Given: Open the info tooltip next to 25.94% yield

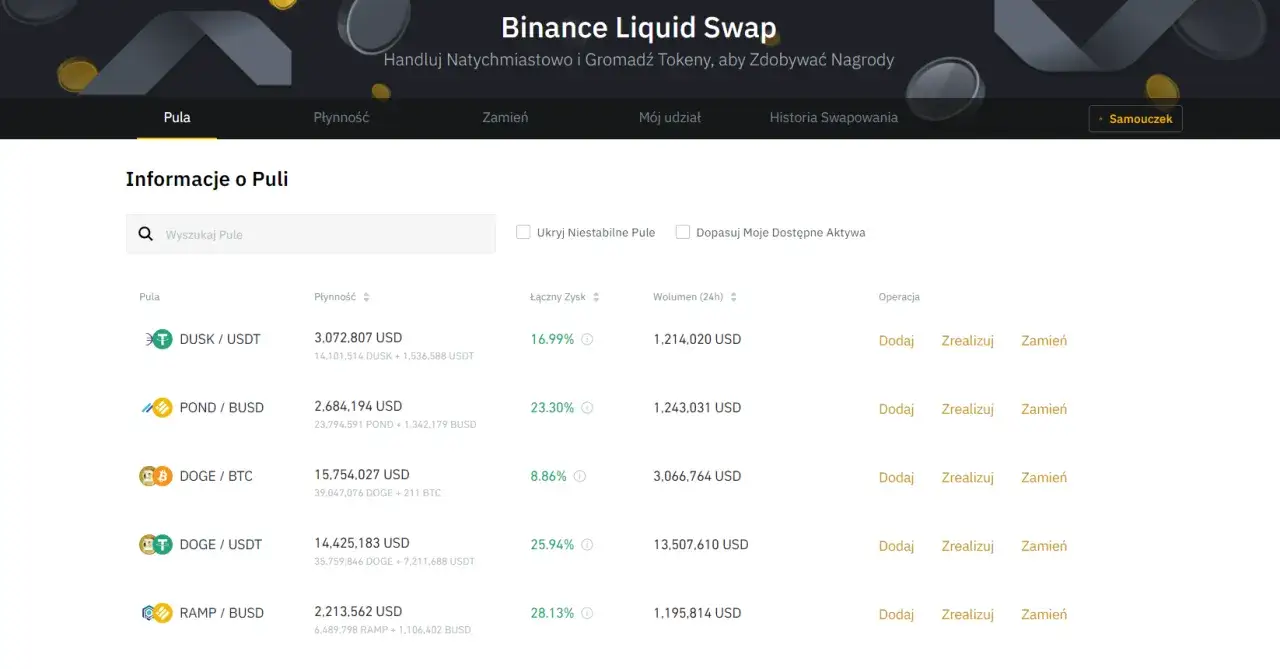Looking at the screenshot, I should coord(587,545).
